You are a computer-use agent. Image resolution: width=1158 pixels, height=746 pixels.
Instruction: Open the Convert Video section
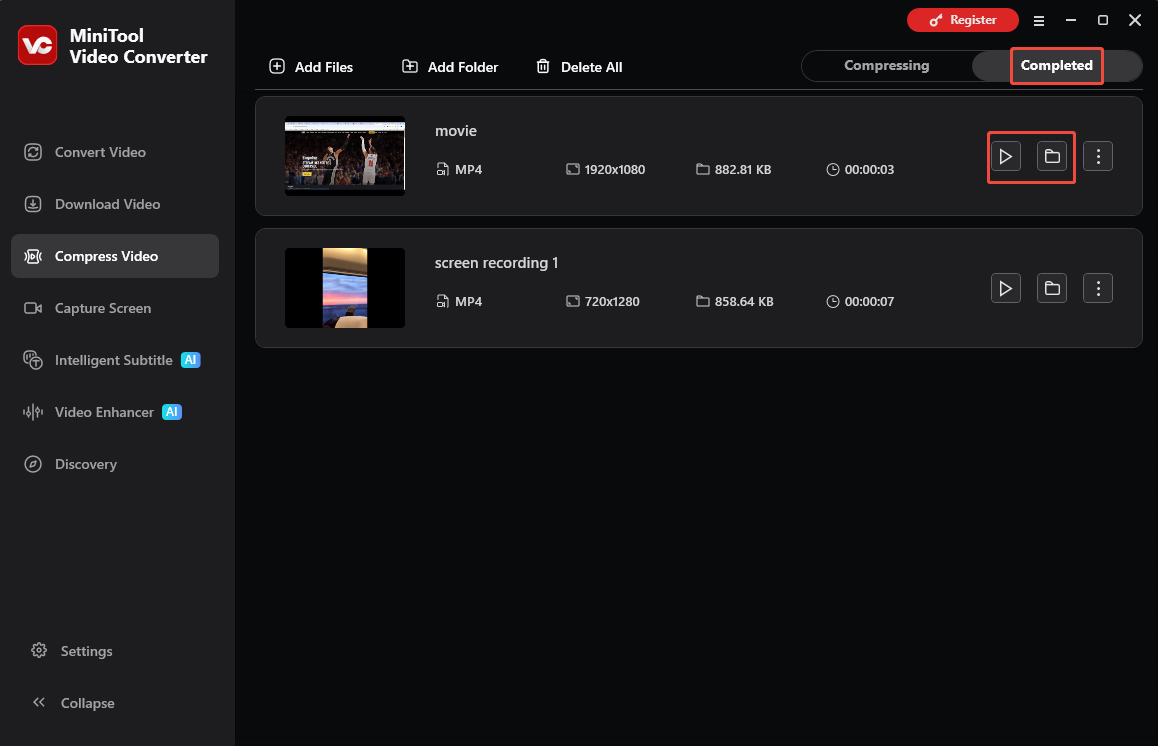pyautogui.click(x=114, y=152)
